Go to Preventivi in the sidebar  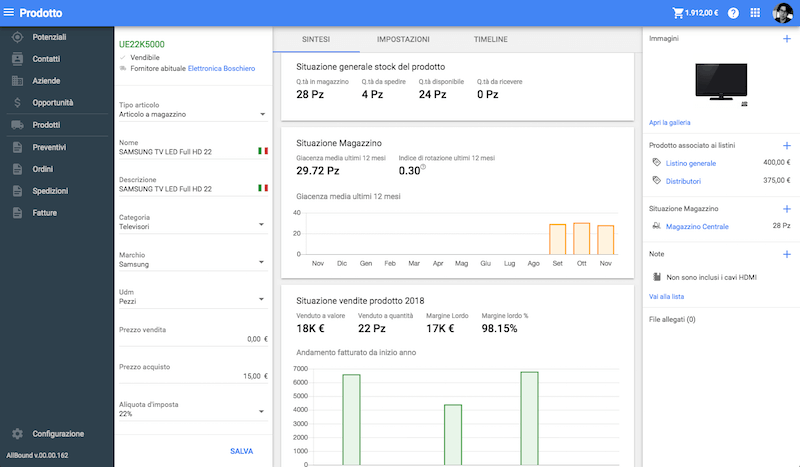(50, 147)
